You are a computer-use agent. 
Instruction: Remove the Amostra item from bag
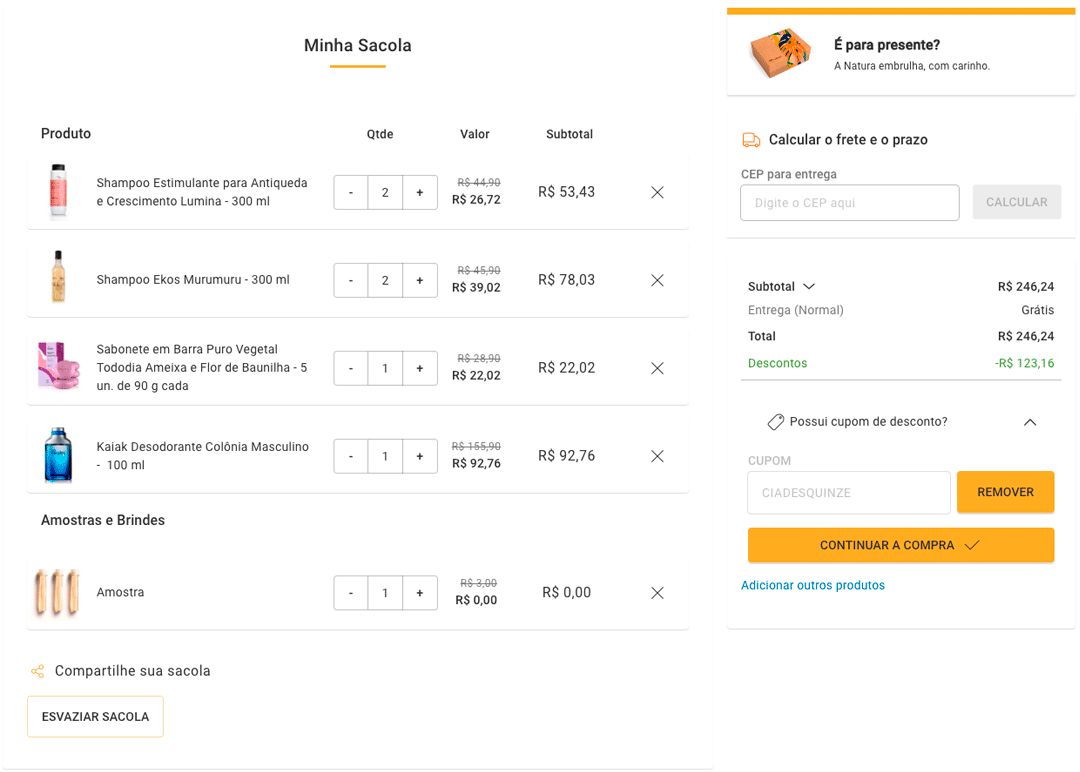(x=657, y=593)
